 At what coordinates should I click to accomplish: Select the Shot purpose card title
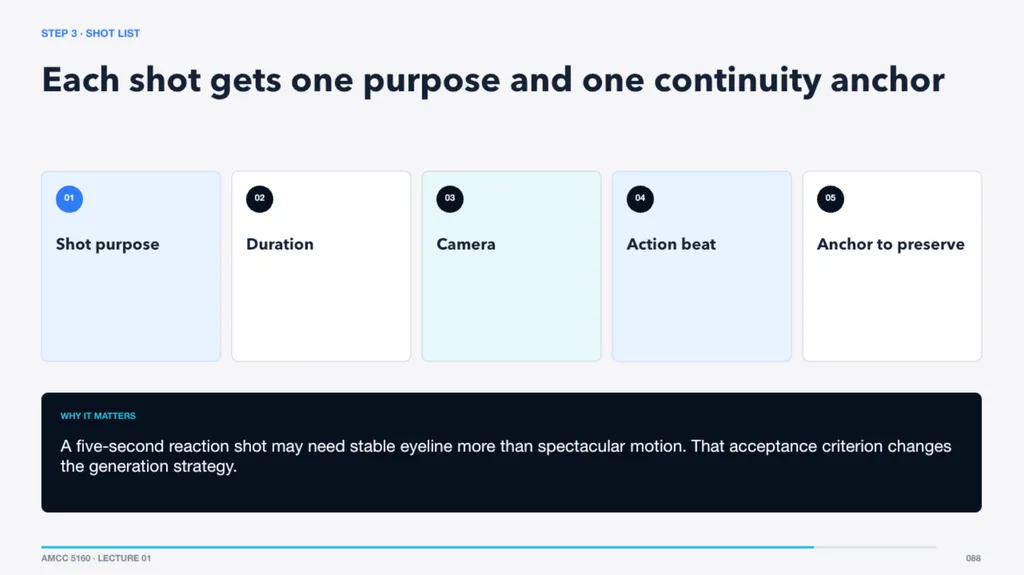click(107, 244)
